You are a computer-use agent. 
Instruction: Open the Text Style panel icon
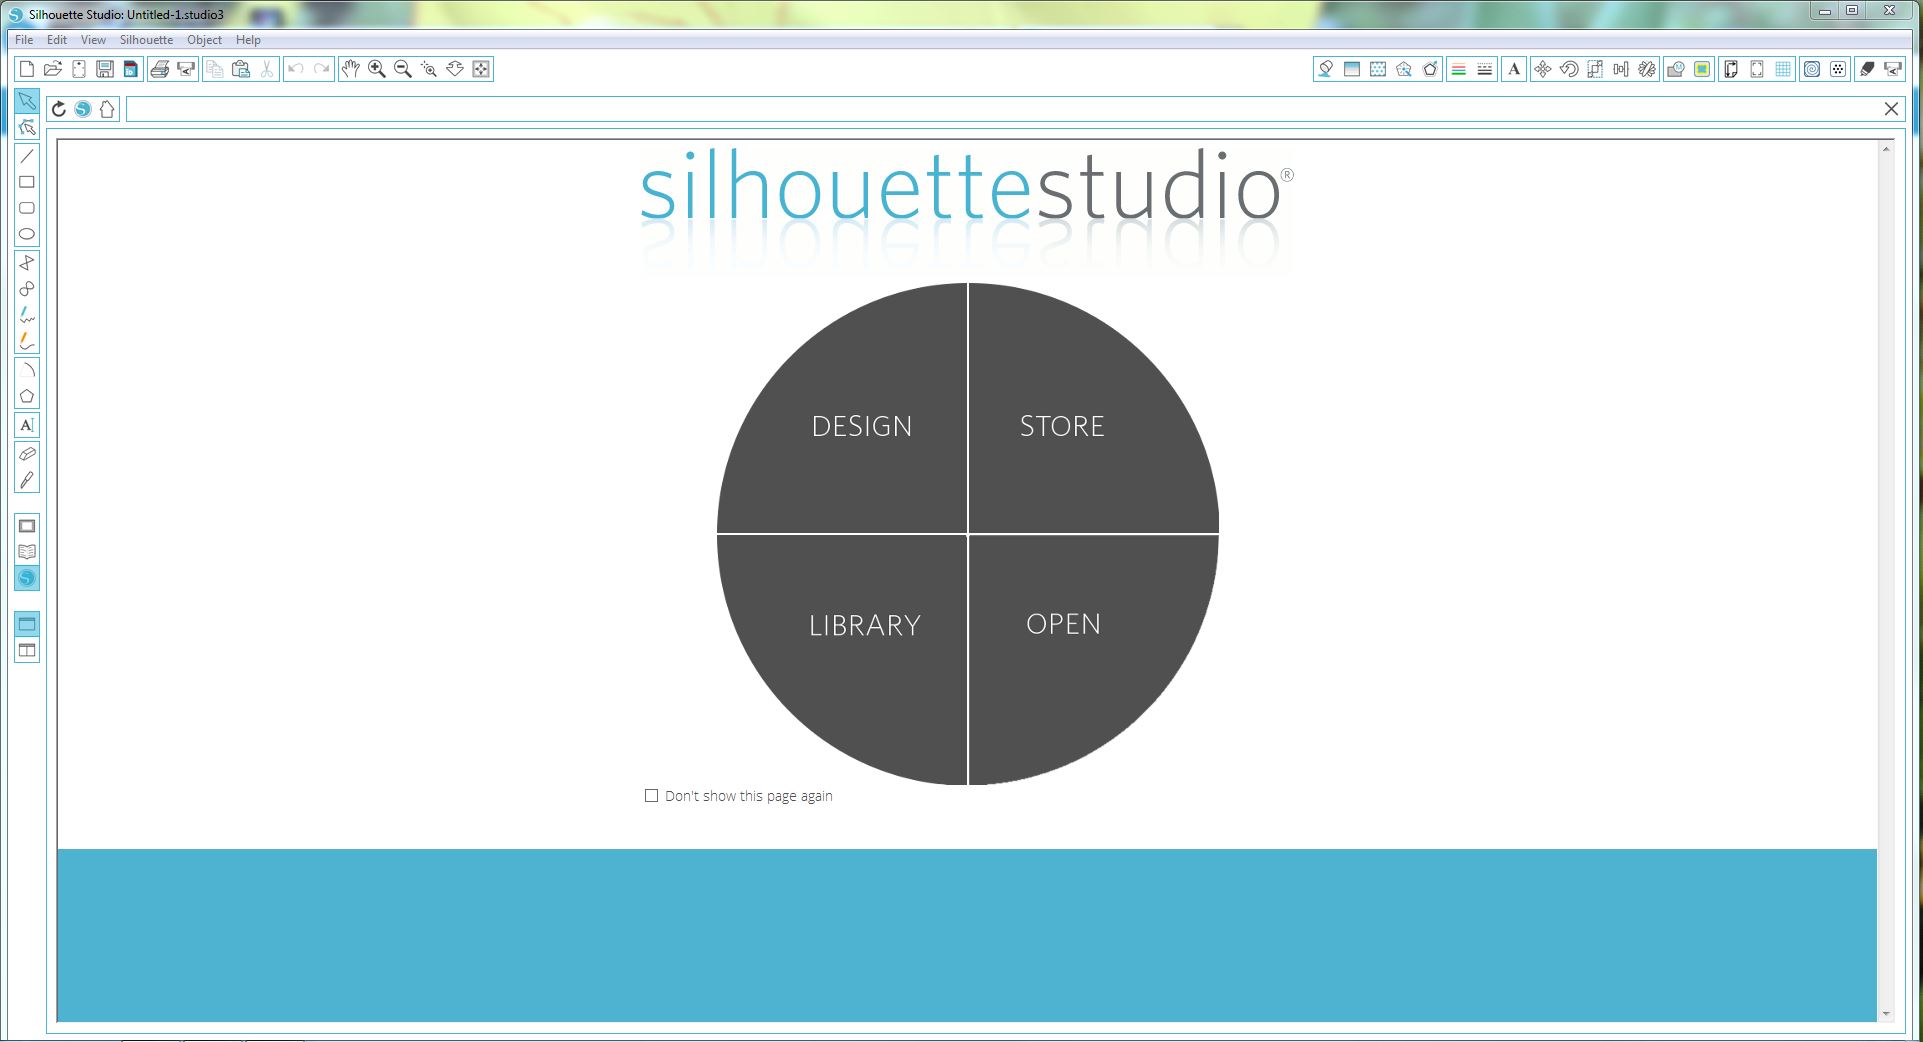coord(1514,69)
